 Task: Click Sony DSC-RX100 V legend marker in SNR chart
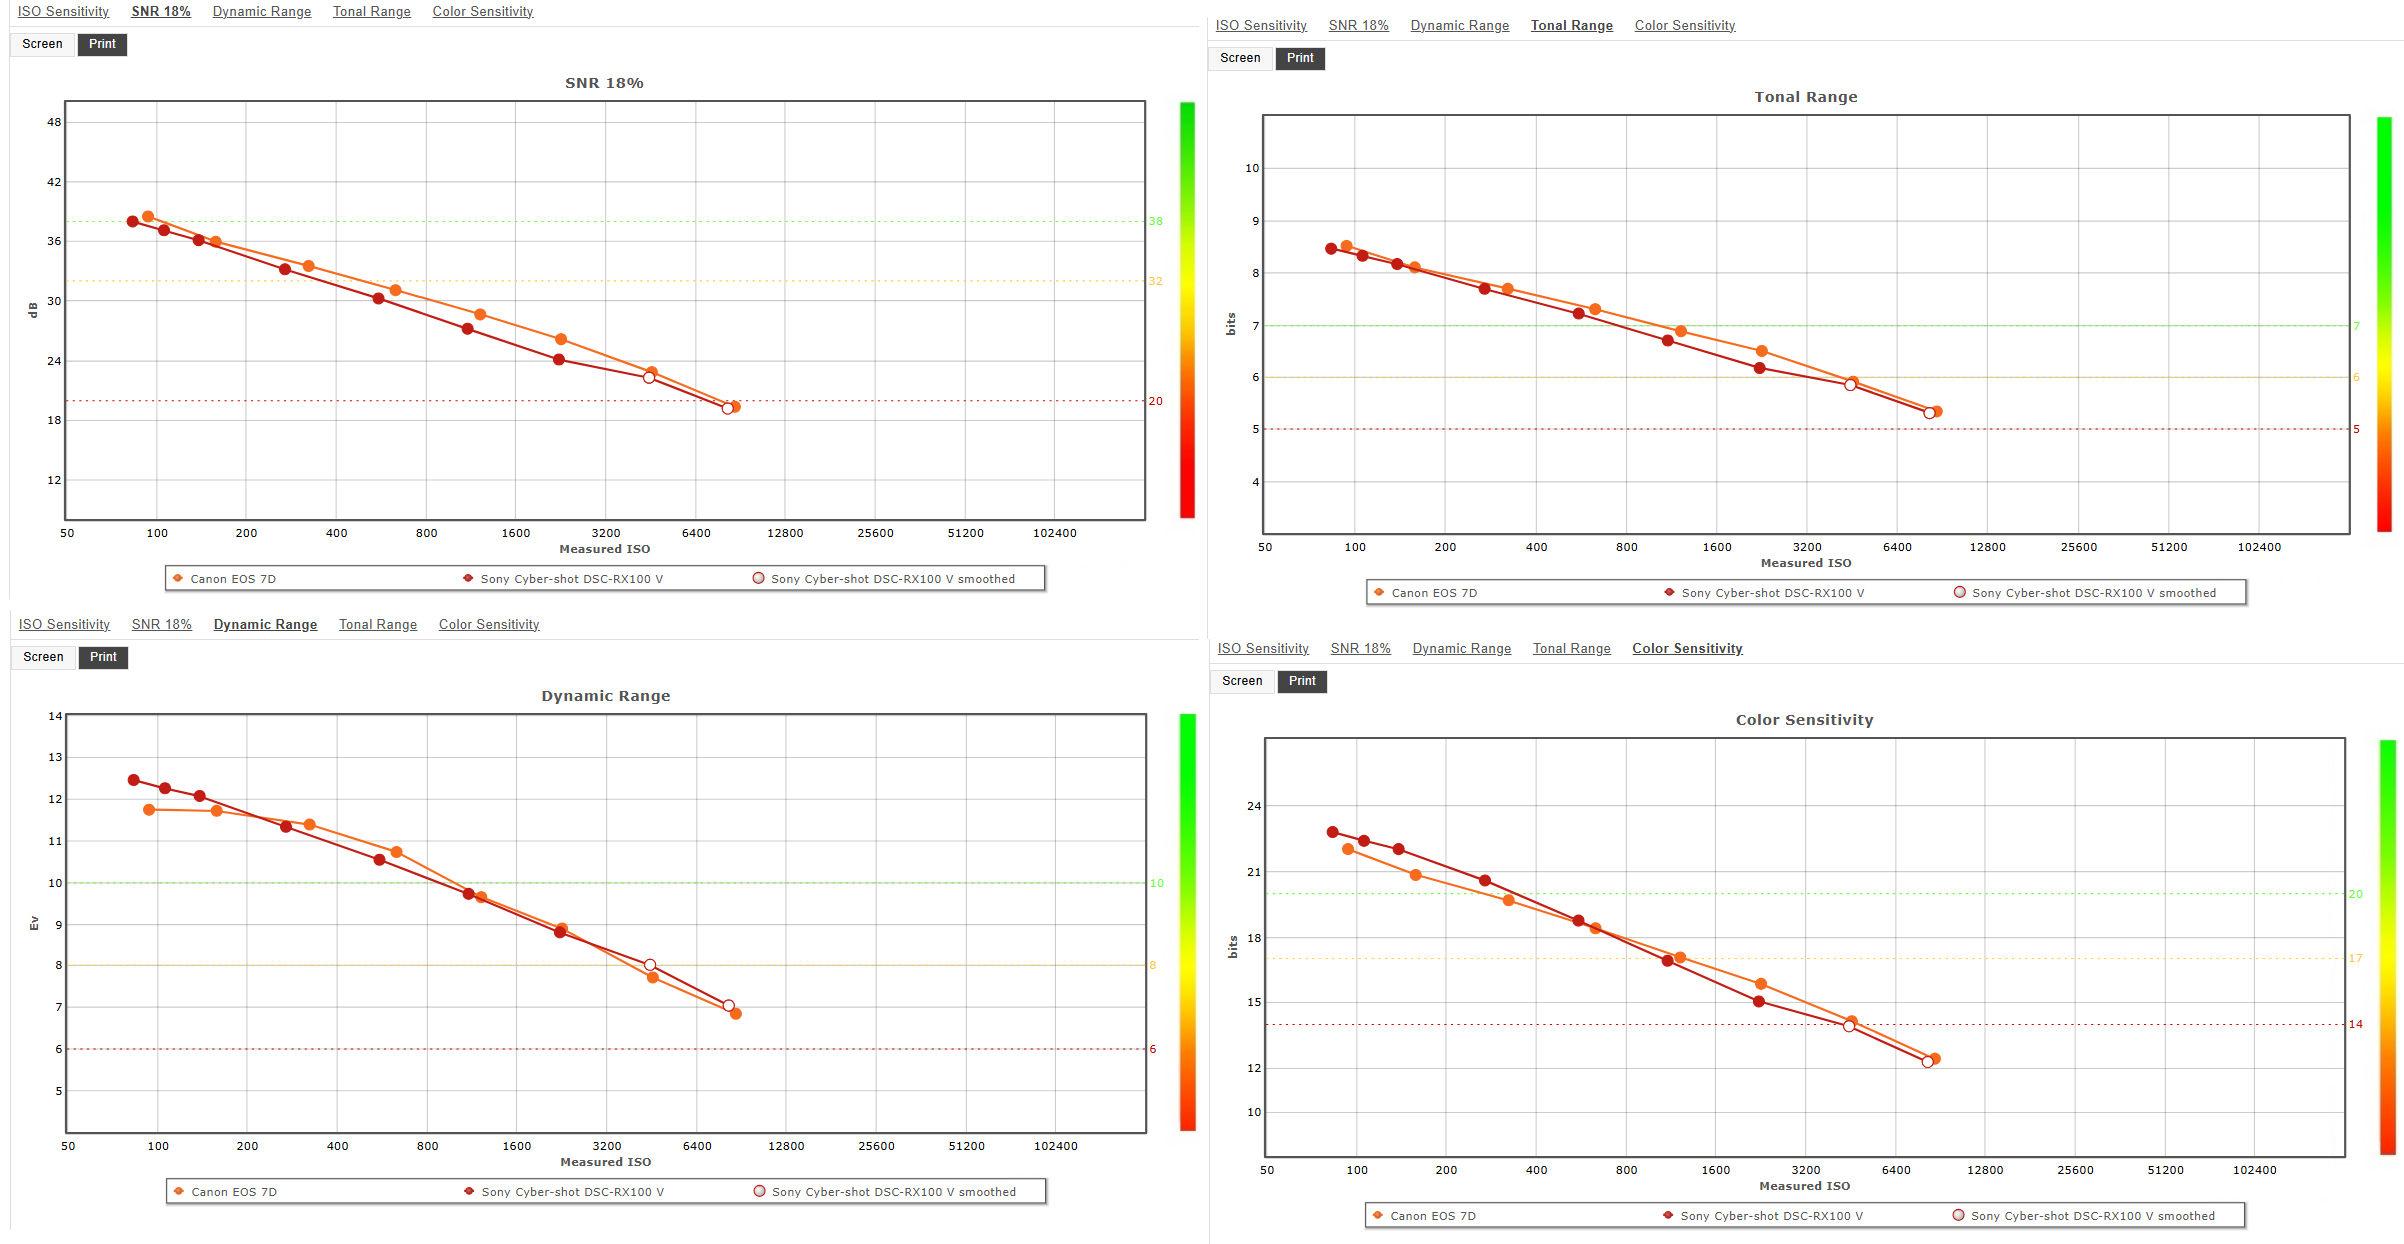[x=468, y=578]
